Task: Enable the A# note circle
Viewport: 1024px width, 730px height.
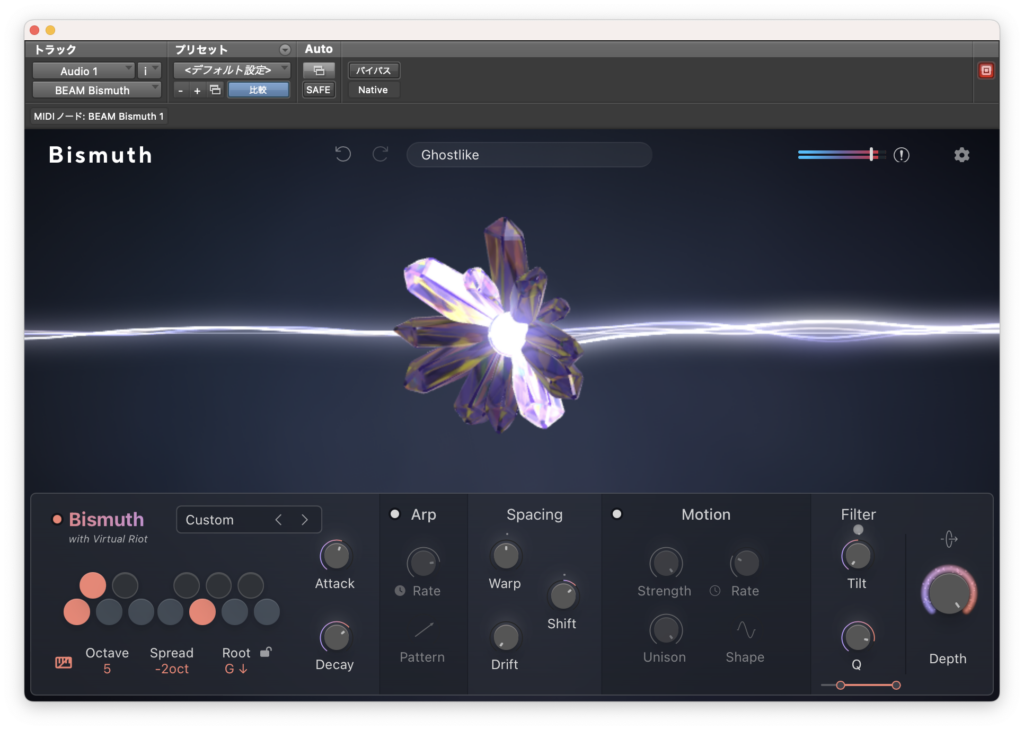Action: [250, 585]
